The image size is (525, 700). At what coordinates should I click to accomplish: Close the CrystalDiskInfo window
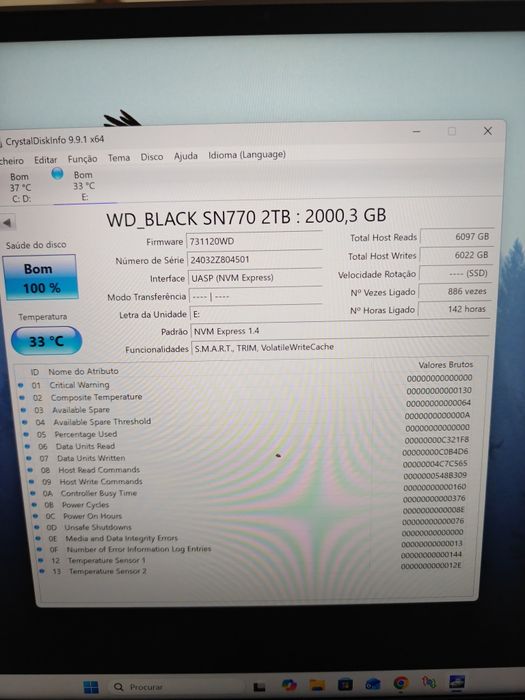coord(488,131)
